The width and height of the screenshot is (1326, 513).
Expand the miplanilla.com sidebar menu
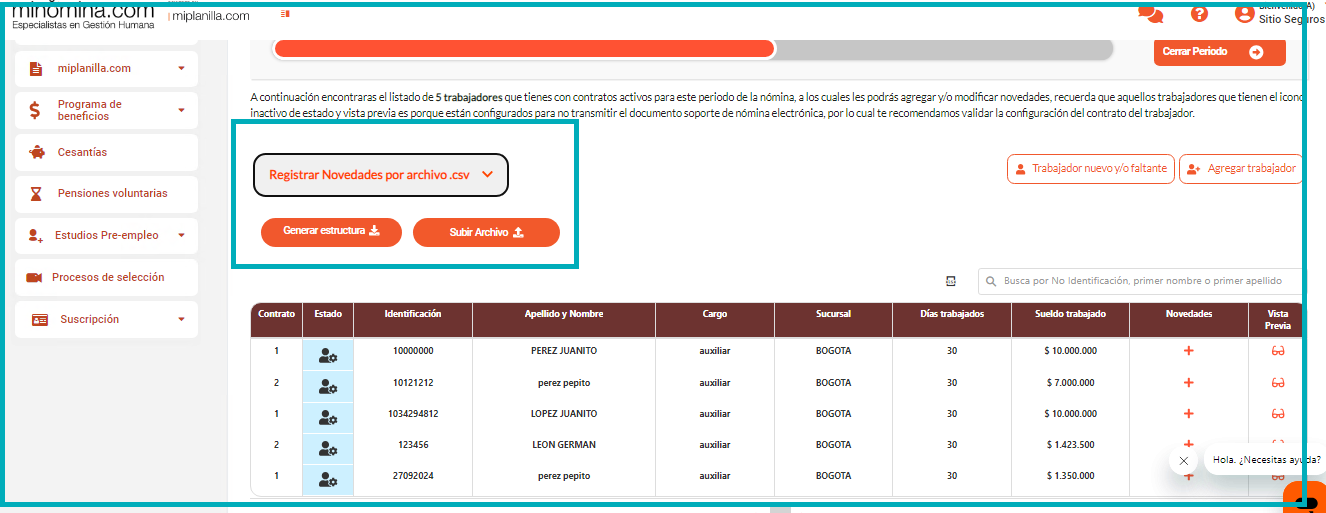pos(181,69)
